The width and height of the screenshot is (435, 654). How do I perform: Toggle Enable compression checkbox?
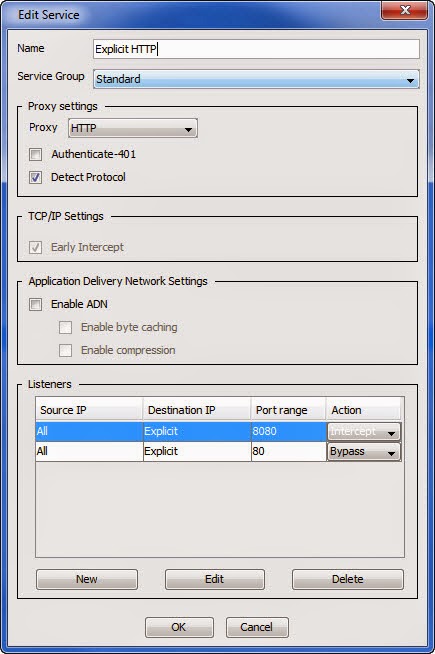pos(65,350)
